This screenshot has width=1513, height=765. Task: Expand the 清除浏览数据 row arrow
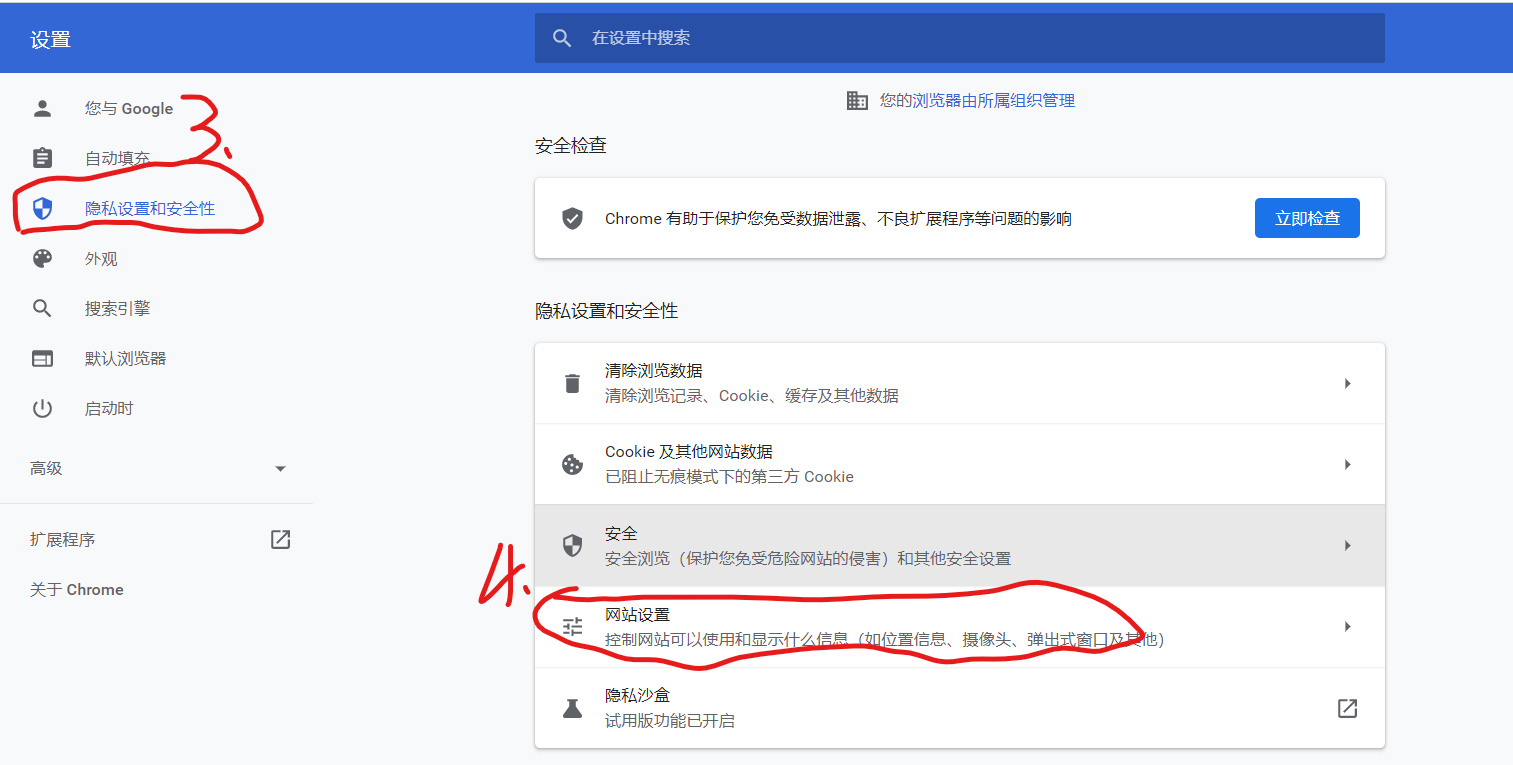click(1347, 383)
